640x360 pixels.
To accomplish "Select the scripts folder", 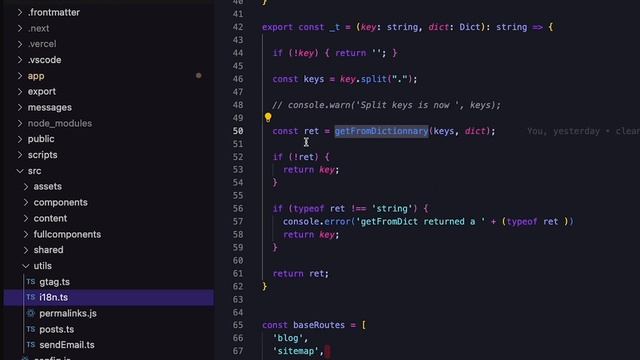I will [x=42, y=155].
